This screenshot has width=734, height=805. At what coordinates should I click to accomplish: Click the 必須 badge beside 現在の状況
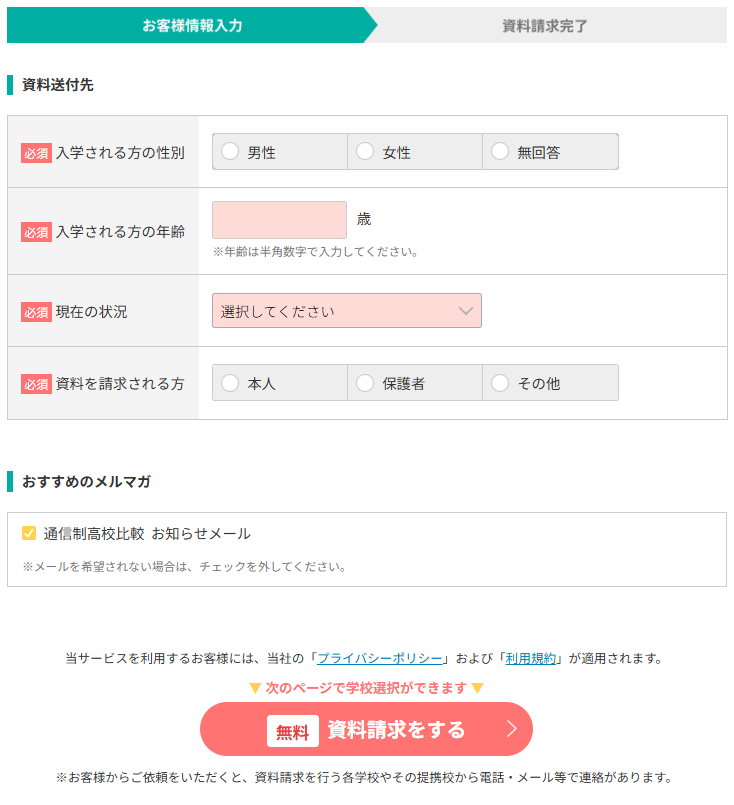coord(36,312)
